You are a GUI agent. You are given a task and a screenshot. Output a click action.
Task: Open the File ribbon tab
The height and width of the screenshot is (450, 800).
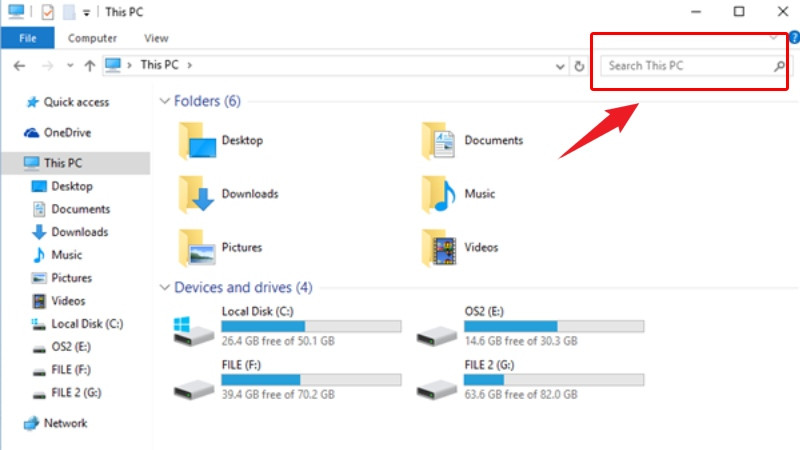(x=28, y=38)
